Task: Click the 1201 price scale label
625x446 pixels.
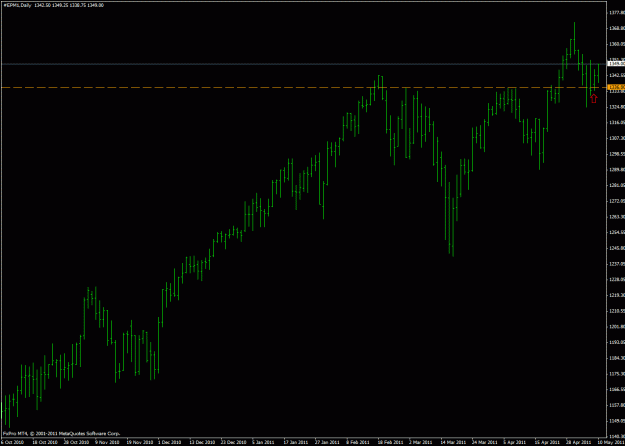Action: tap(616, 326)
